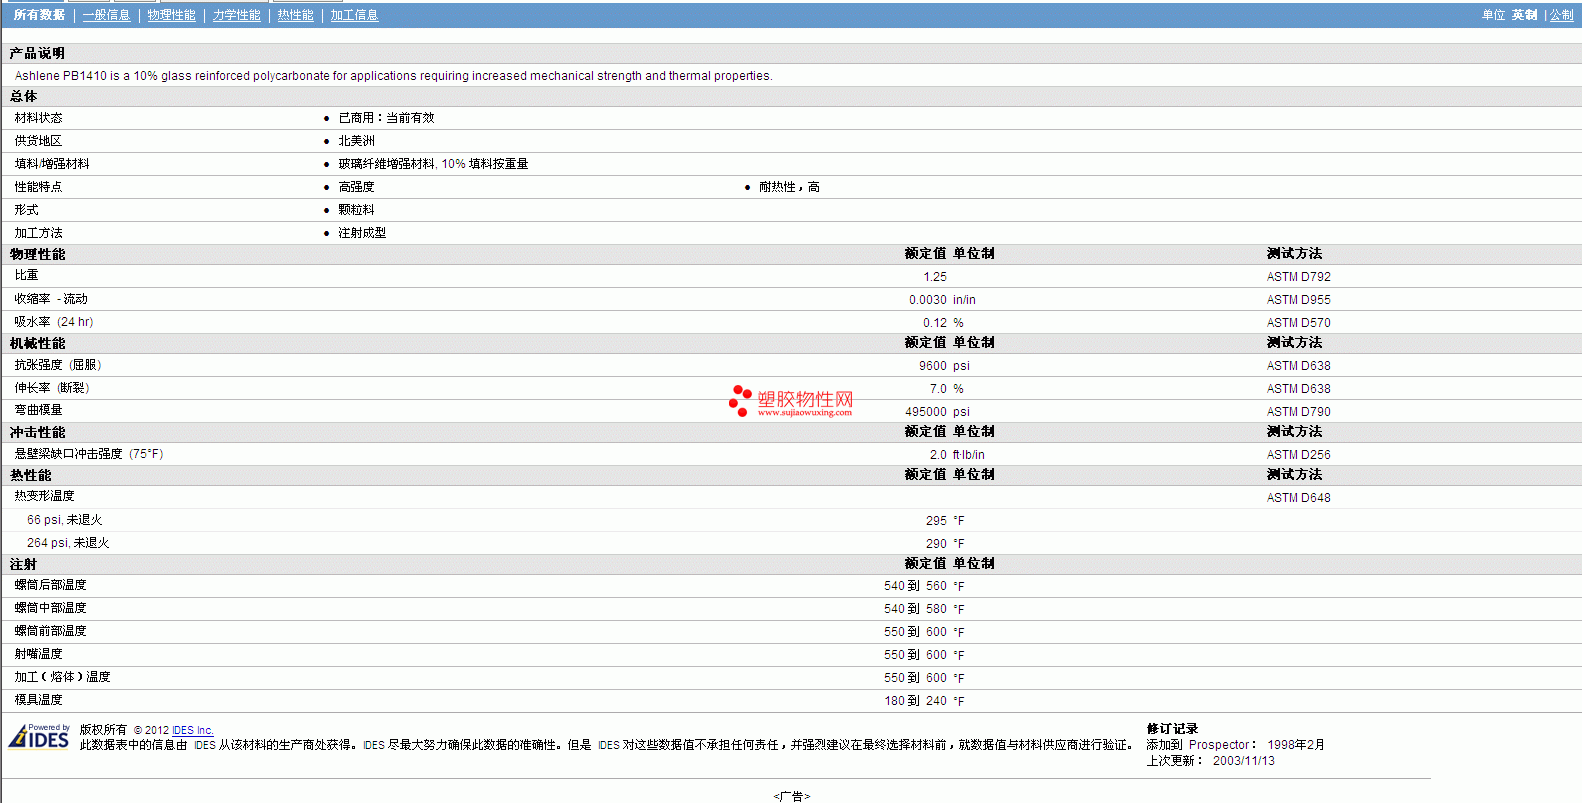This screenshot has width=1582, height=803.
Task: Click the 收缩率 - 流动 row label
Action: [x=51, y=299]
